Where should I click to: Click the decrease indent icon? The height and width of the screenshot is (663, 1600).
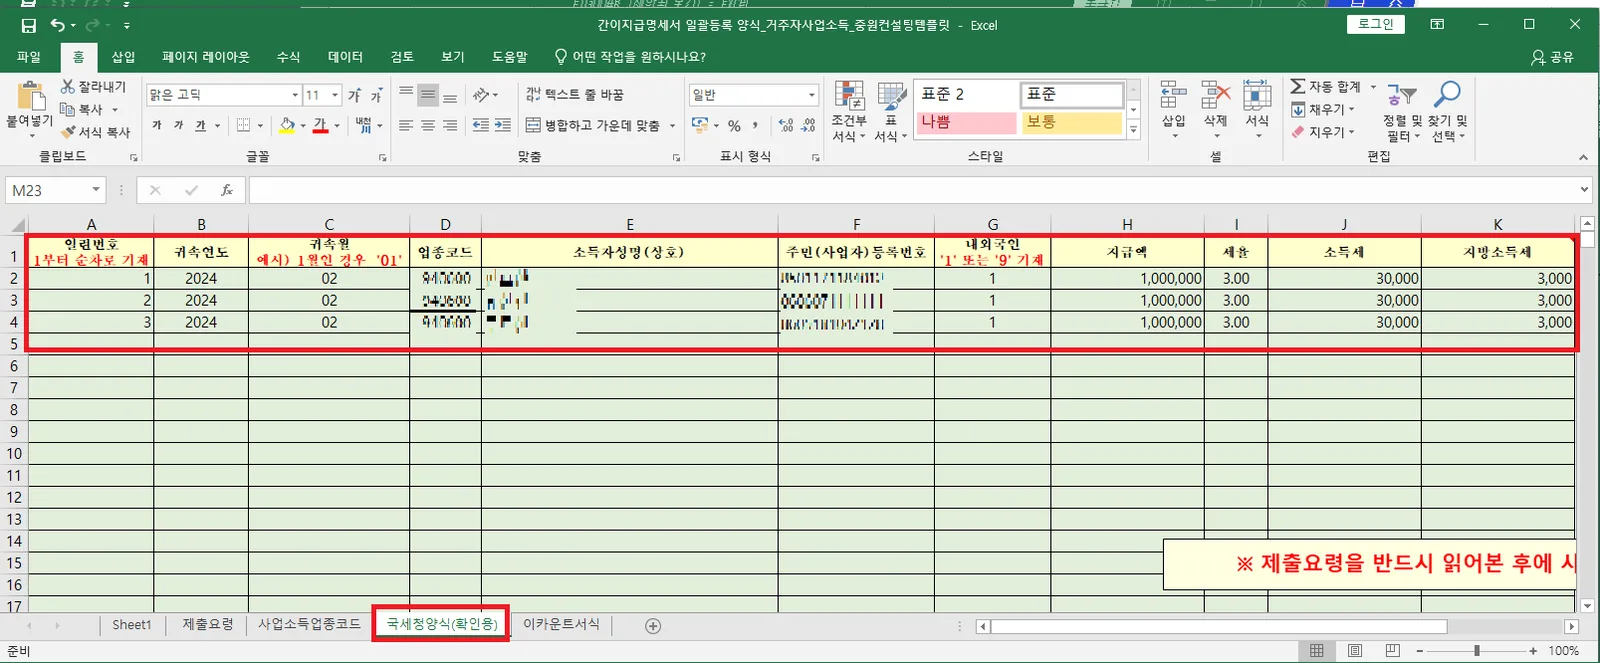coord(481,125)
